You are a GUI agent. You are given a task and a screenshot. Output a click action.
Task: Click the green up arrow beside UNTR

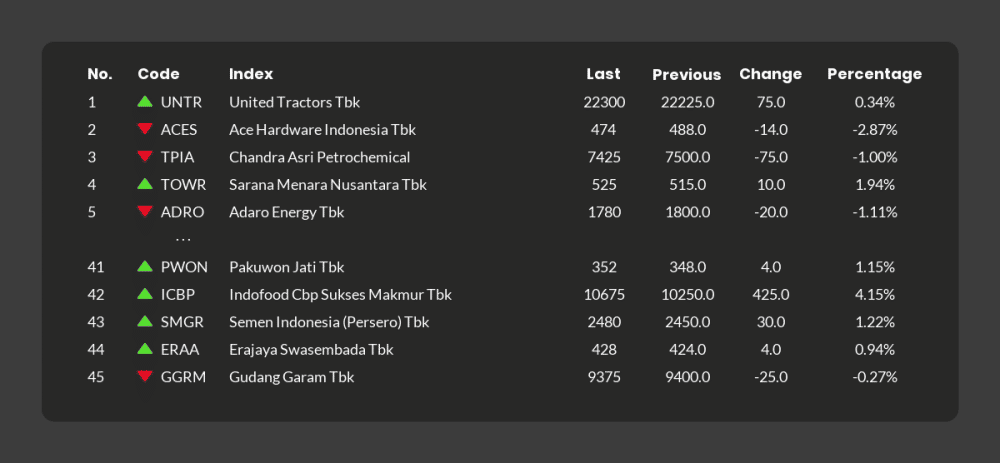click(145, 101)
